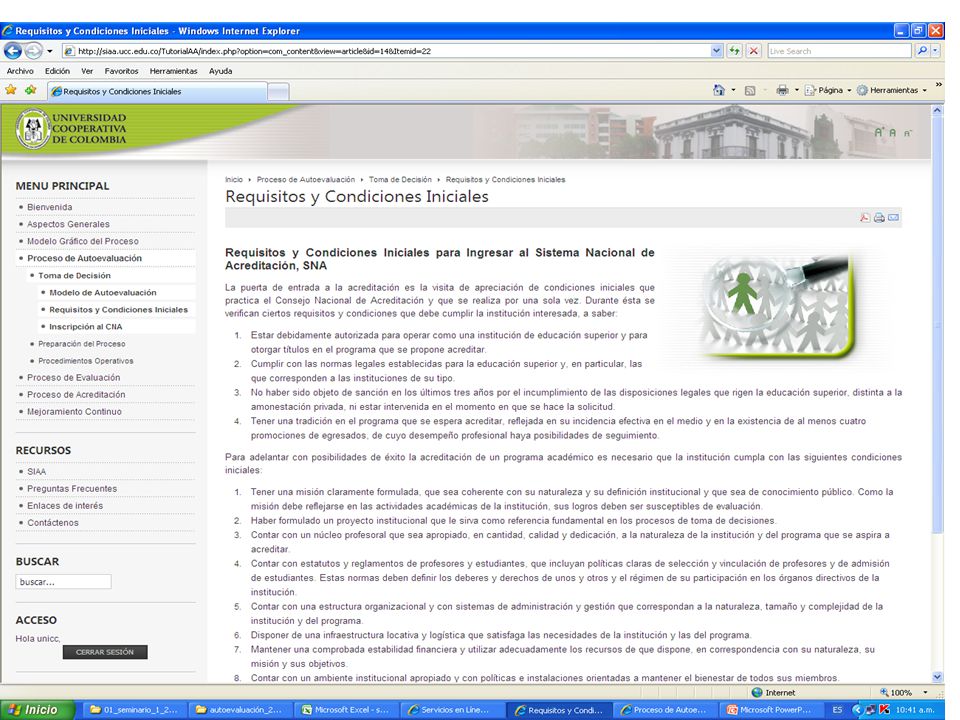Click the email article icon

[893, 217]
